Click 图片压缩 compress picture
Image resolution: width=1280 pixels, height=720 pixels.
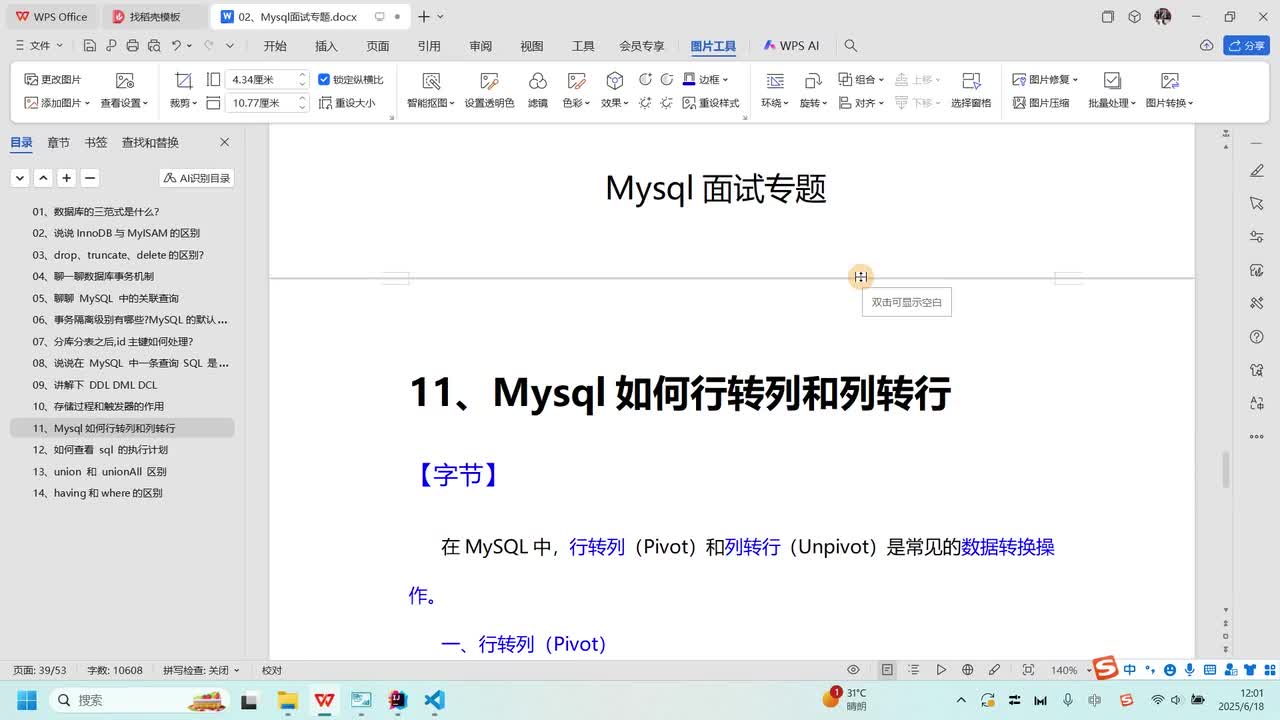point(1041,103)
